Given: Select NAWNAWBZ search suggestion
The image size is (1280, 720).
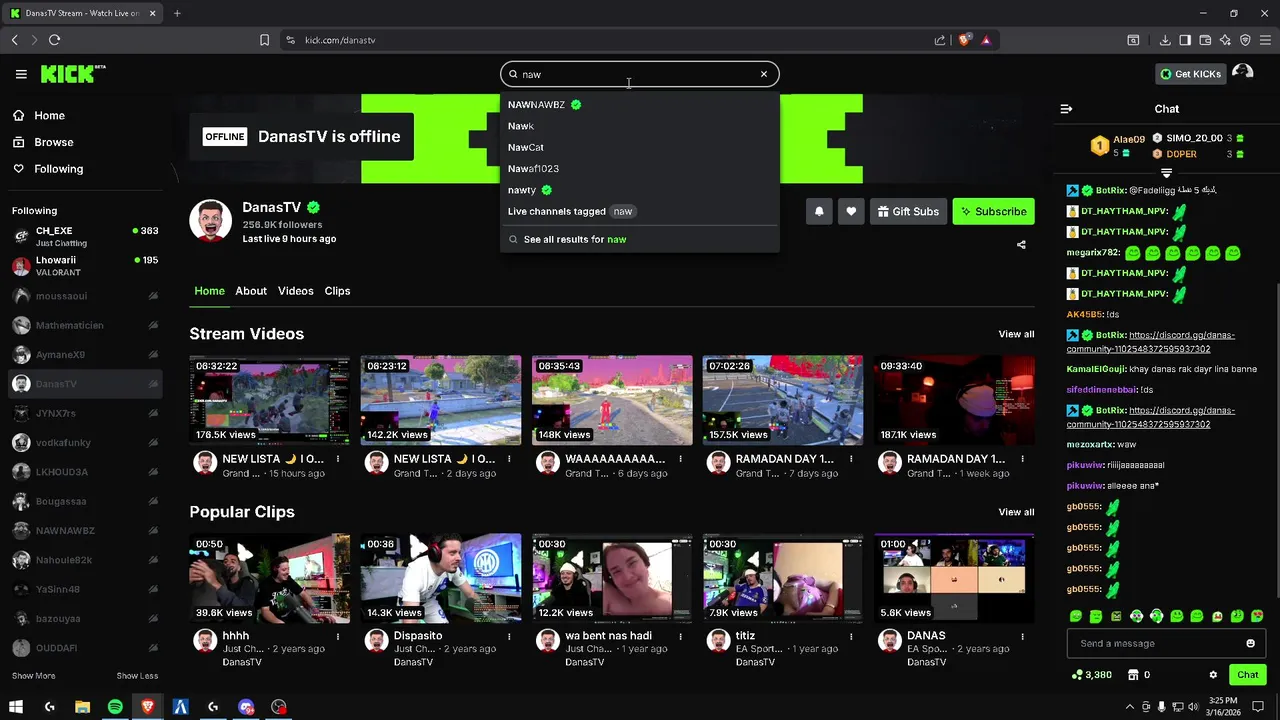Looking at the screenshot, I should point(640,104).
